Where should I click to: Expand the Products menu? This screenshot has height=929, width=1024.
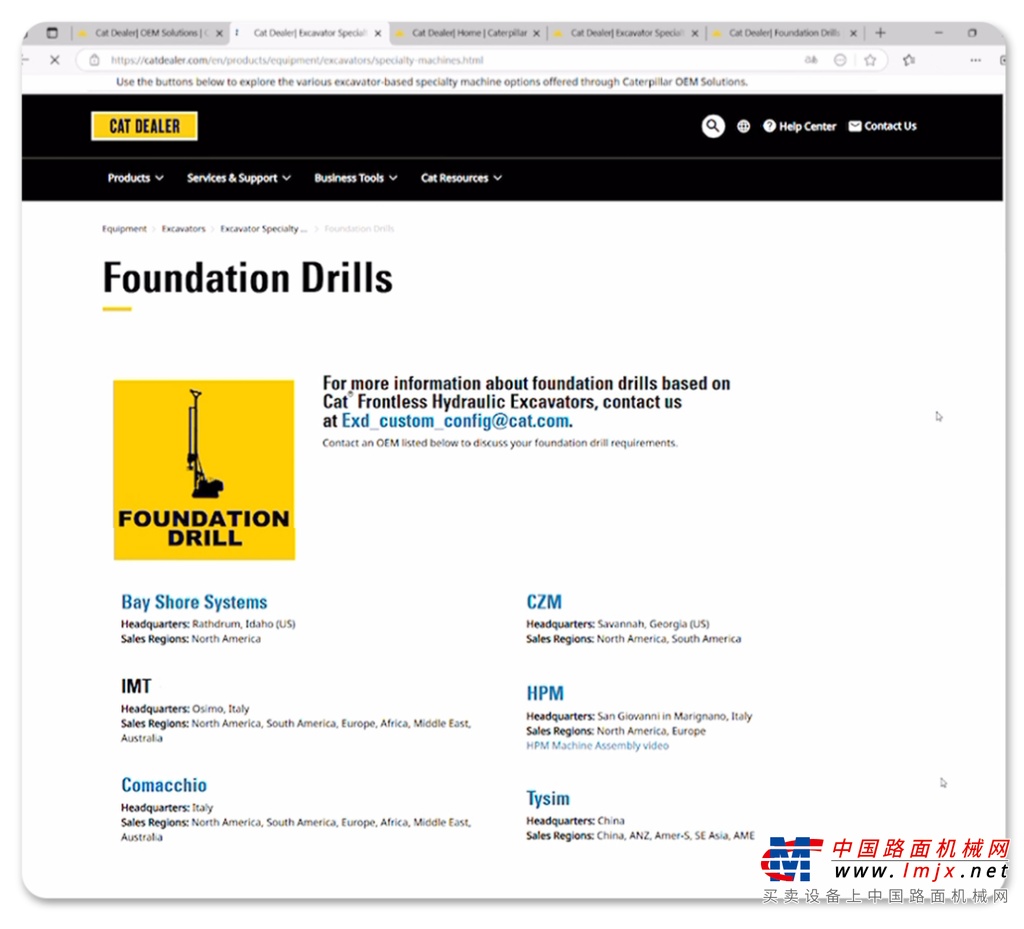click(x=136, y=178)
